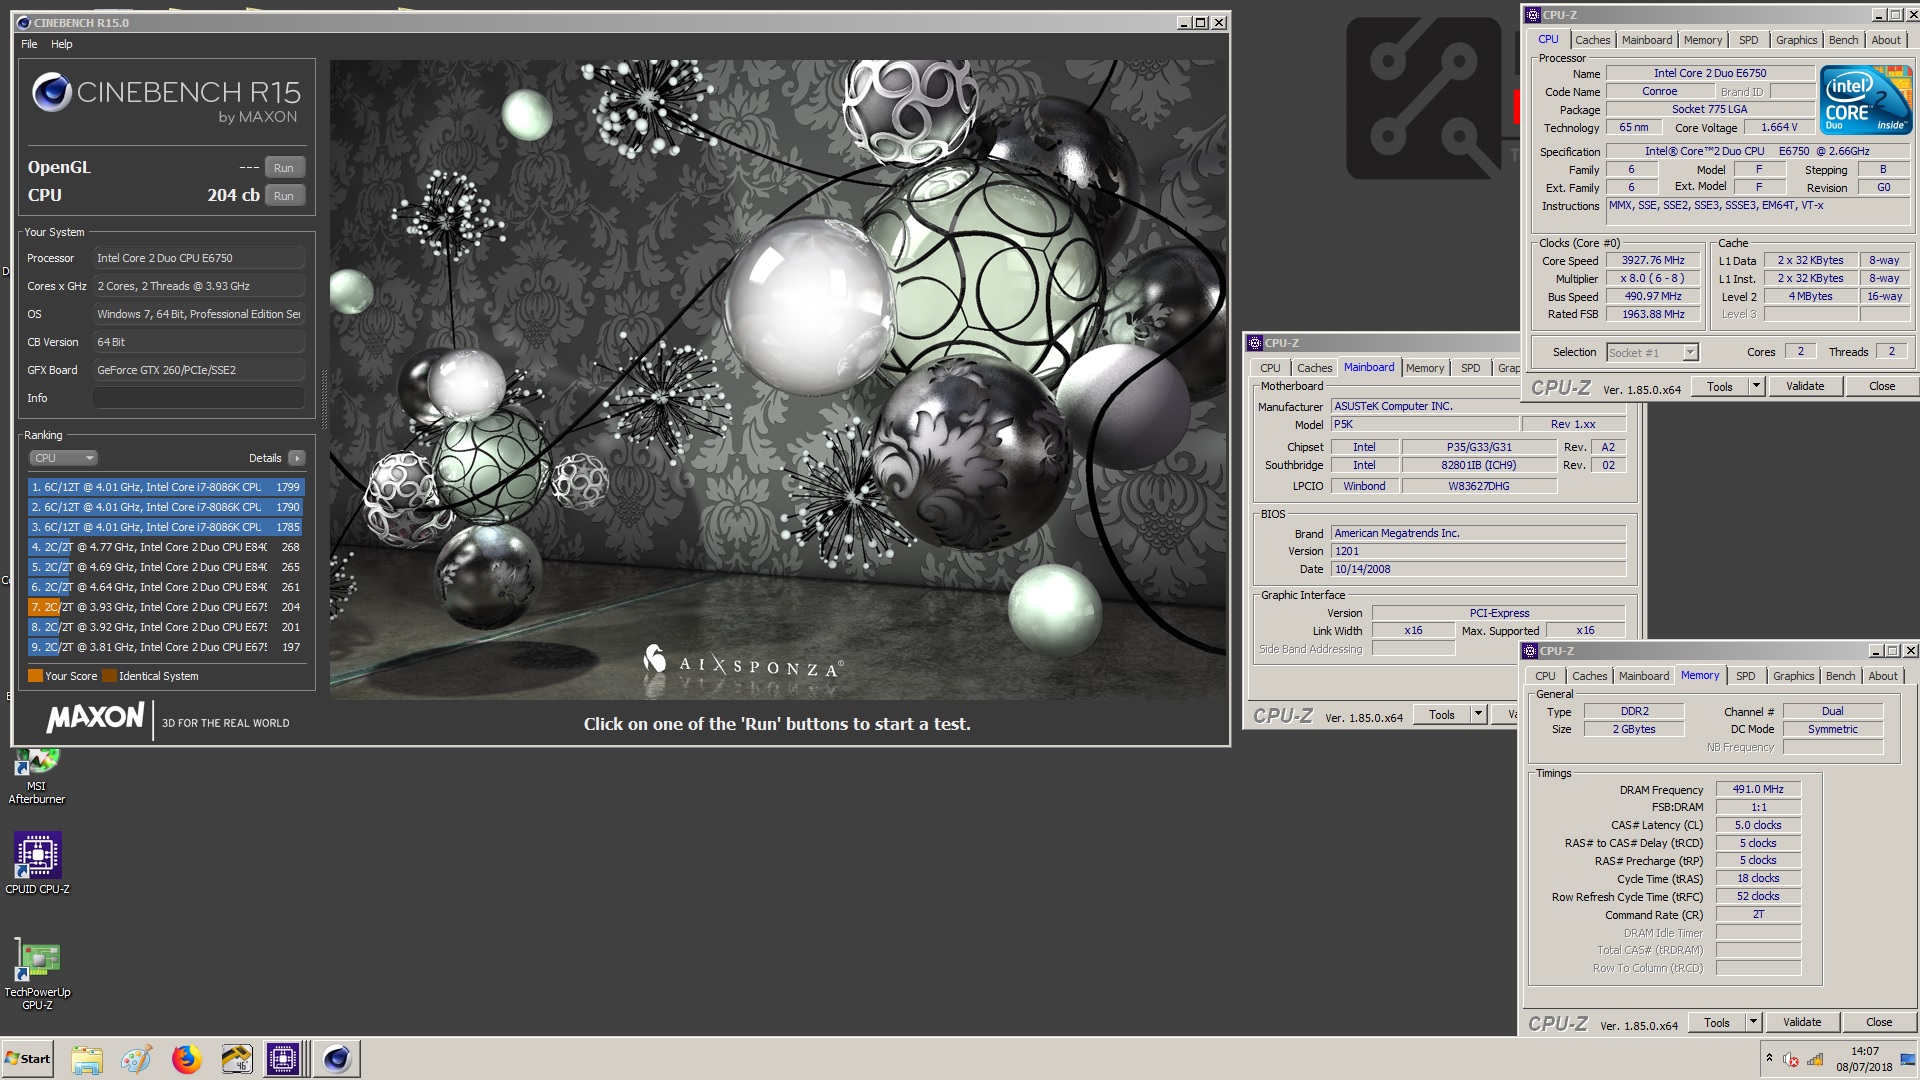
Task: Open Tools dropdown arrow in Memory CPU-Z window
Action: coord(1753,1022)
